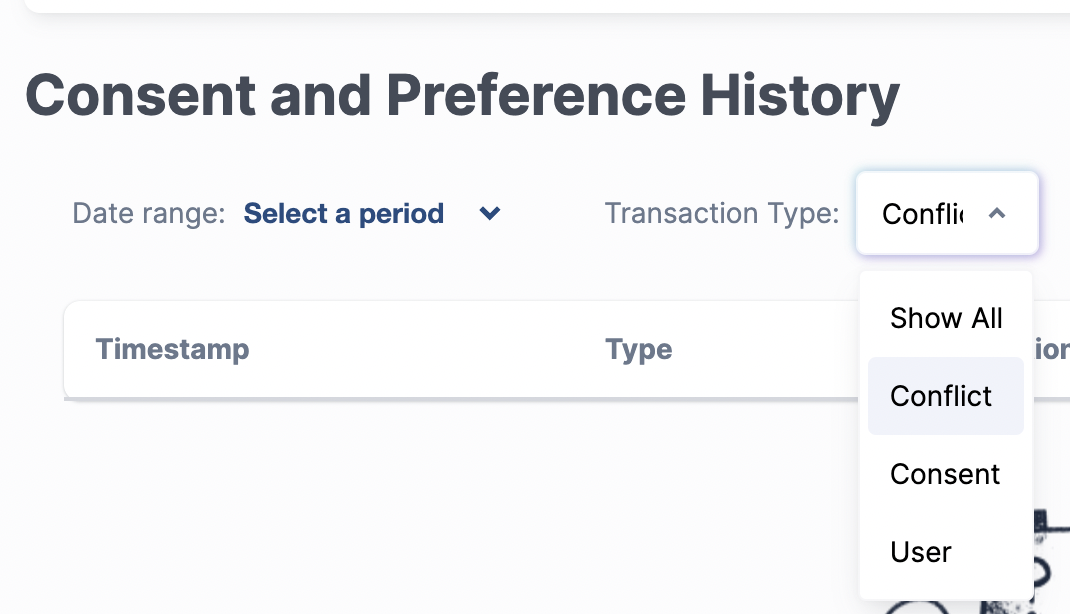Screen dimensions: 1070x614
Task: Click the white card edge above the heading
Action: (x=540, y=6)
